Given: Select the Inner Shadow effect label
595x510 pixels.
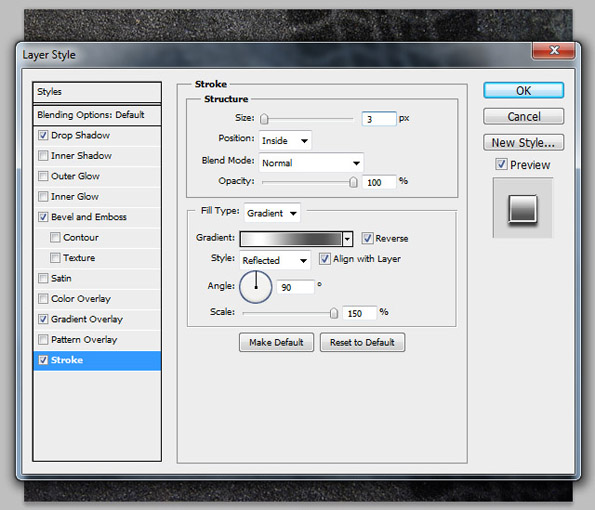Looking at the screenshot, I should (81, 156).
